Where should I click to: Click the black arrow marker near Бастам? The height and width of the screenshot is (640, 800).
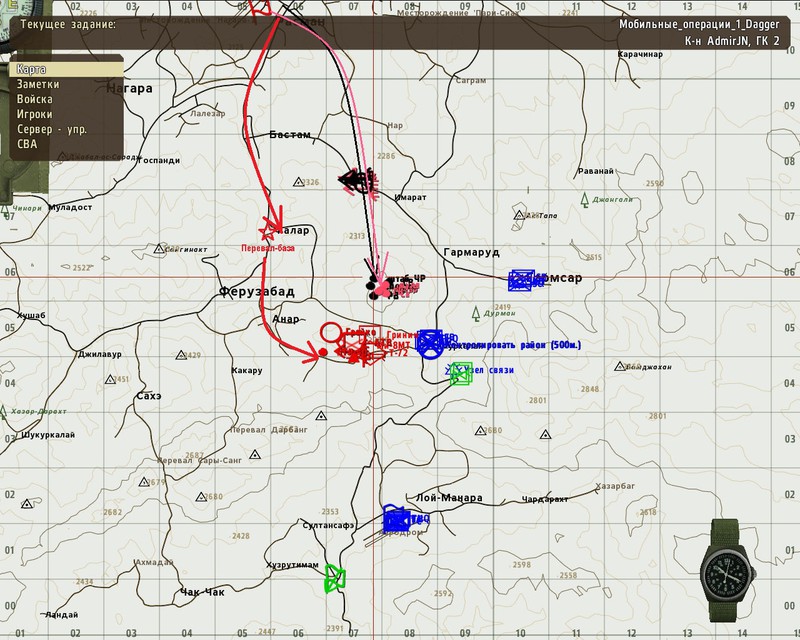coord(353,179)
